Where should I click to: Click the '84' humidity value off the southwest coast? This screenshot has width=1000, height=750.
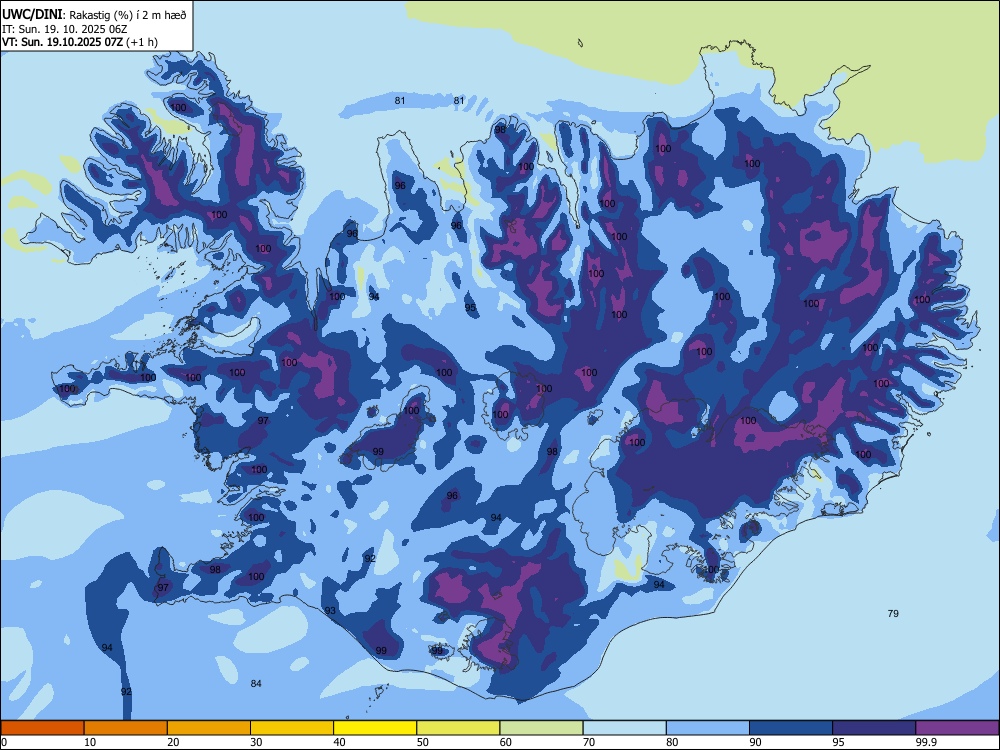(256, 684)
